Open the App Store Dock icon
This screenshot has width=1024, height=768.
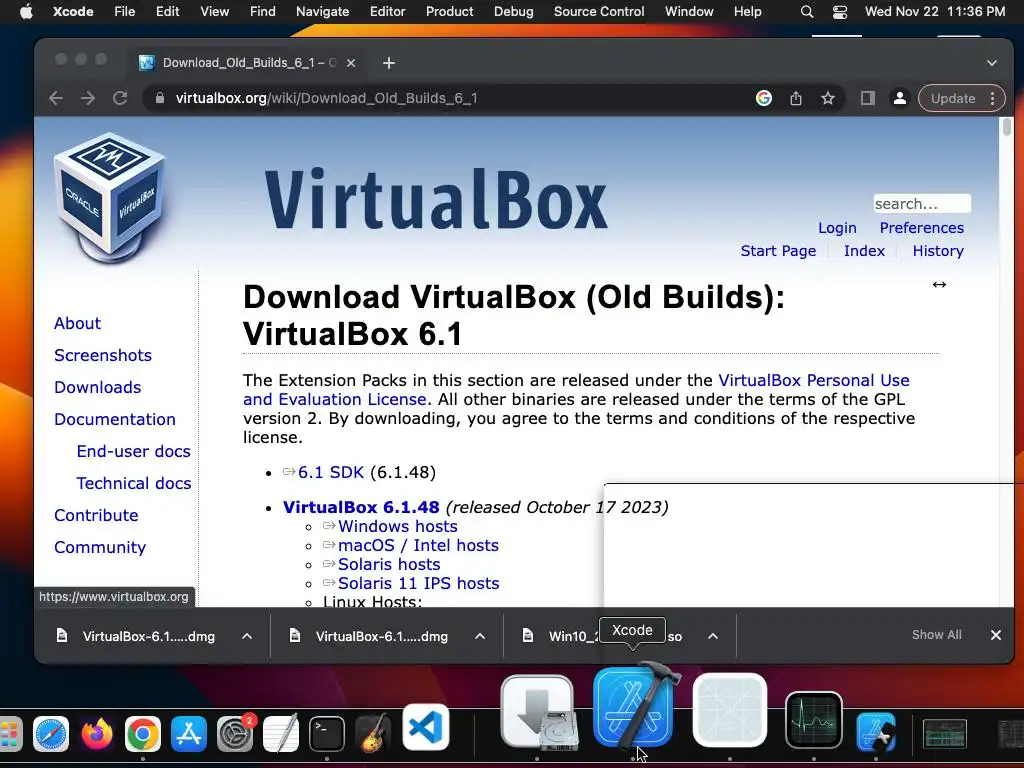point(189,733)
